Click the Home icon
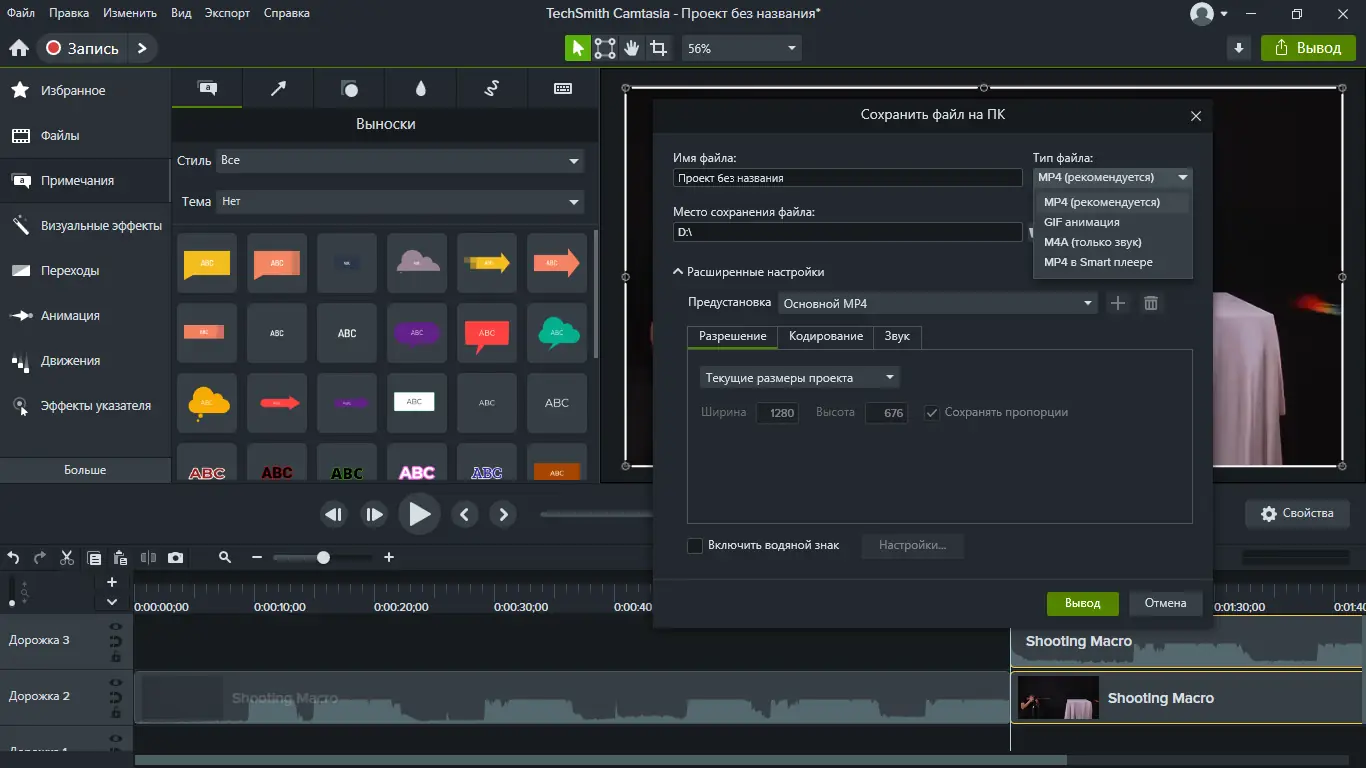Viewport: 1366px width, 768px height. pyautogui.click(x=18, y=48)
